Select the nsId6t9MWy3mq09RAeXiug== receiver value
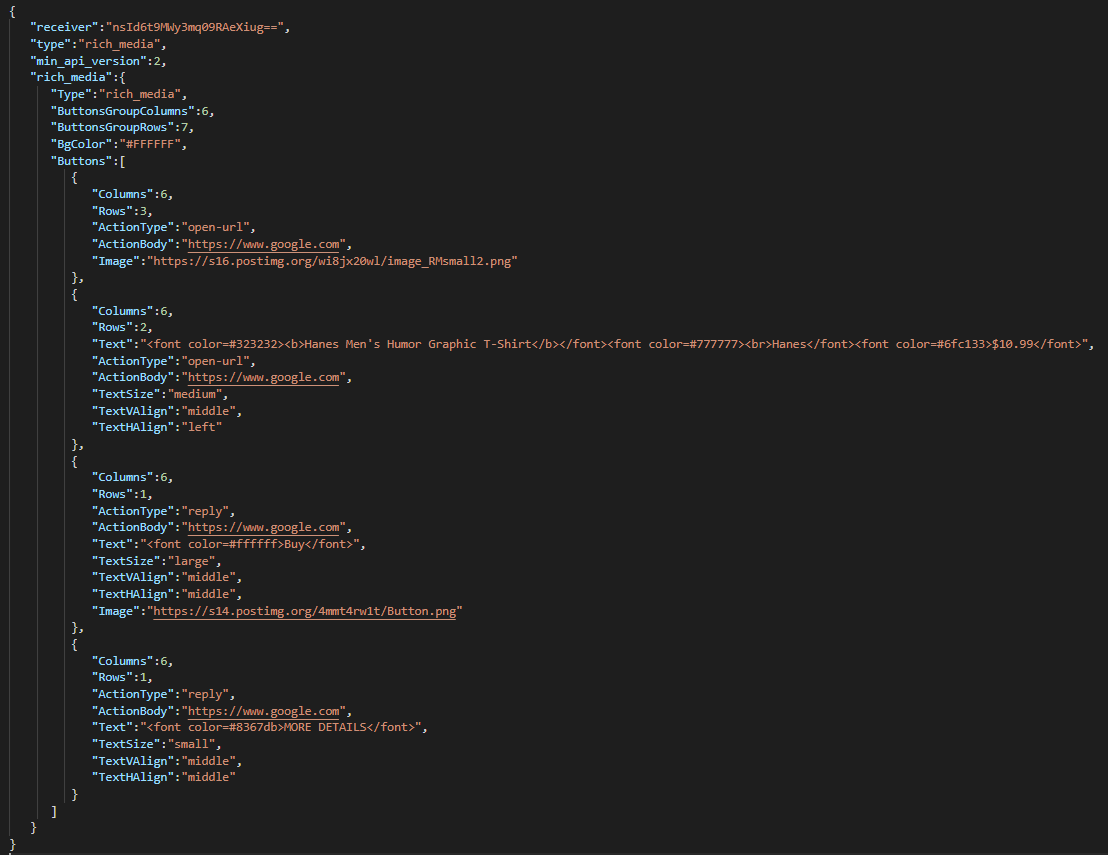 click(x=194, y=28)
